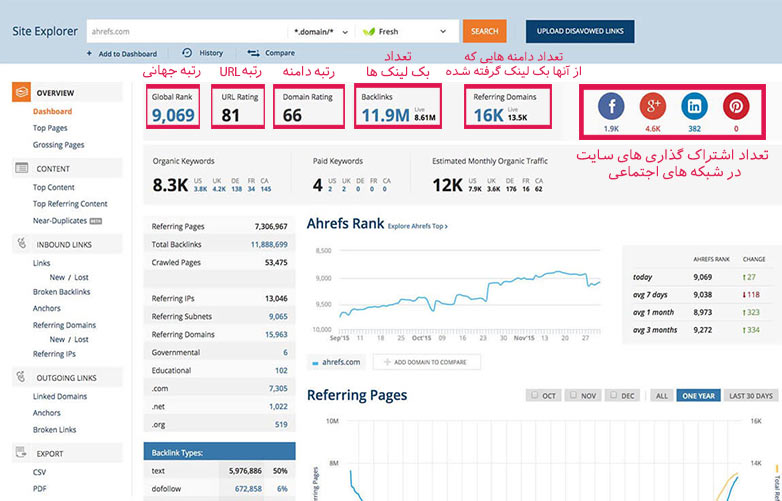Click the Google Plus share icon
This screenshot has height=501, width=782.
click(653, 106)
